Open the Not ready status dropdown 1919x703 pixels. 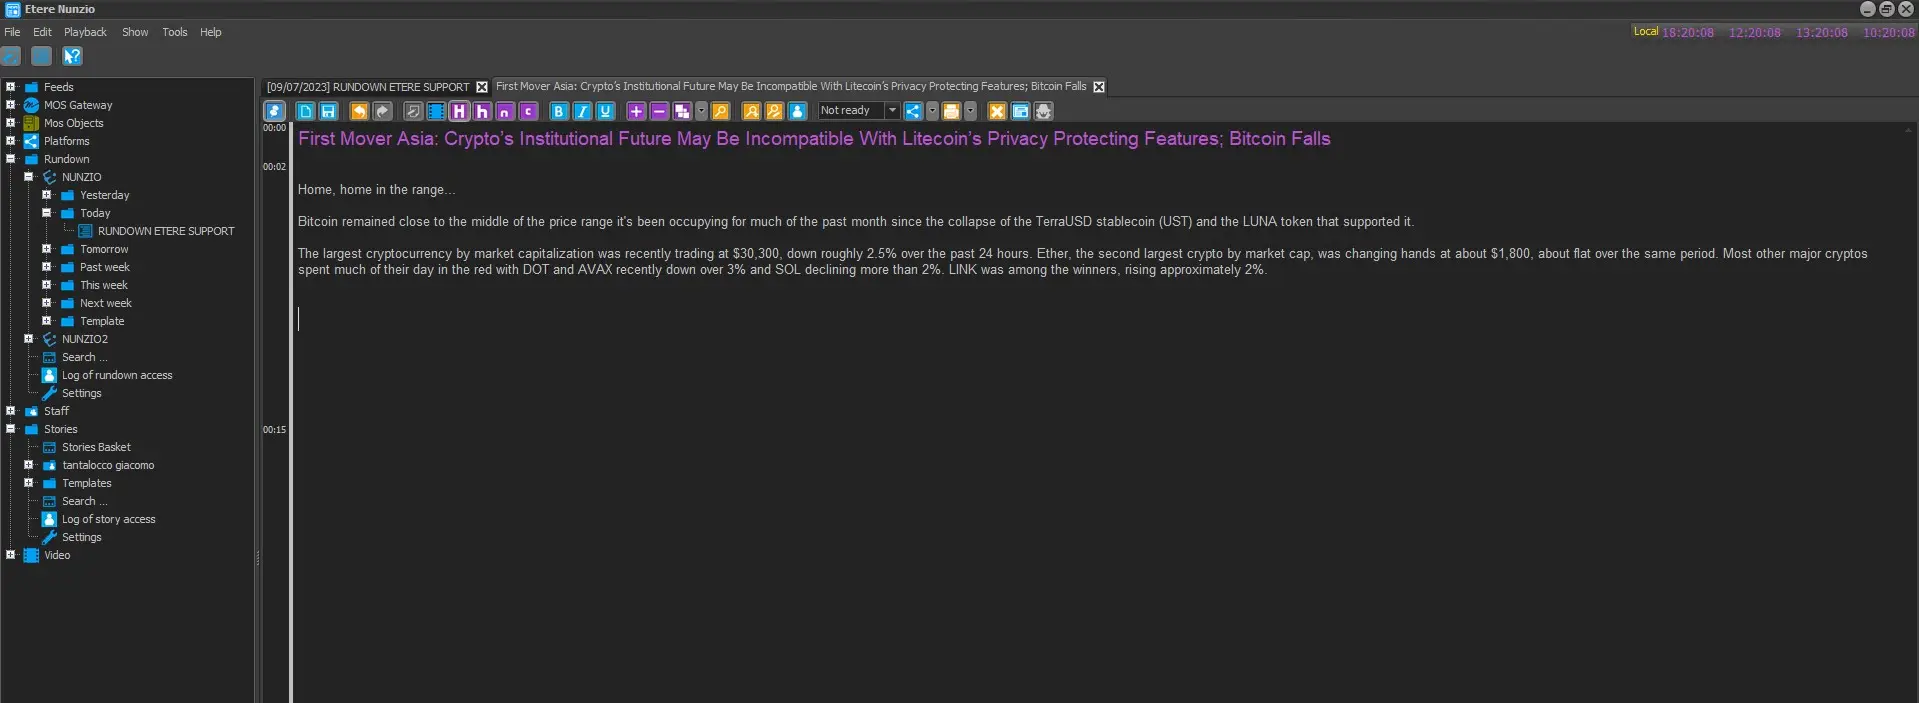coord(892,111)
